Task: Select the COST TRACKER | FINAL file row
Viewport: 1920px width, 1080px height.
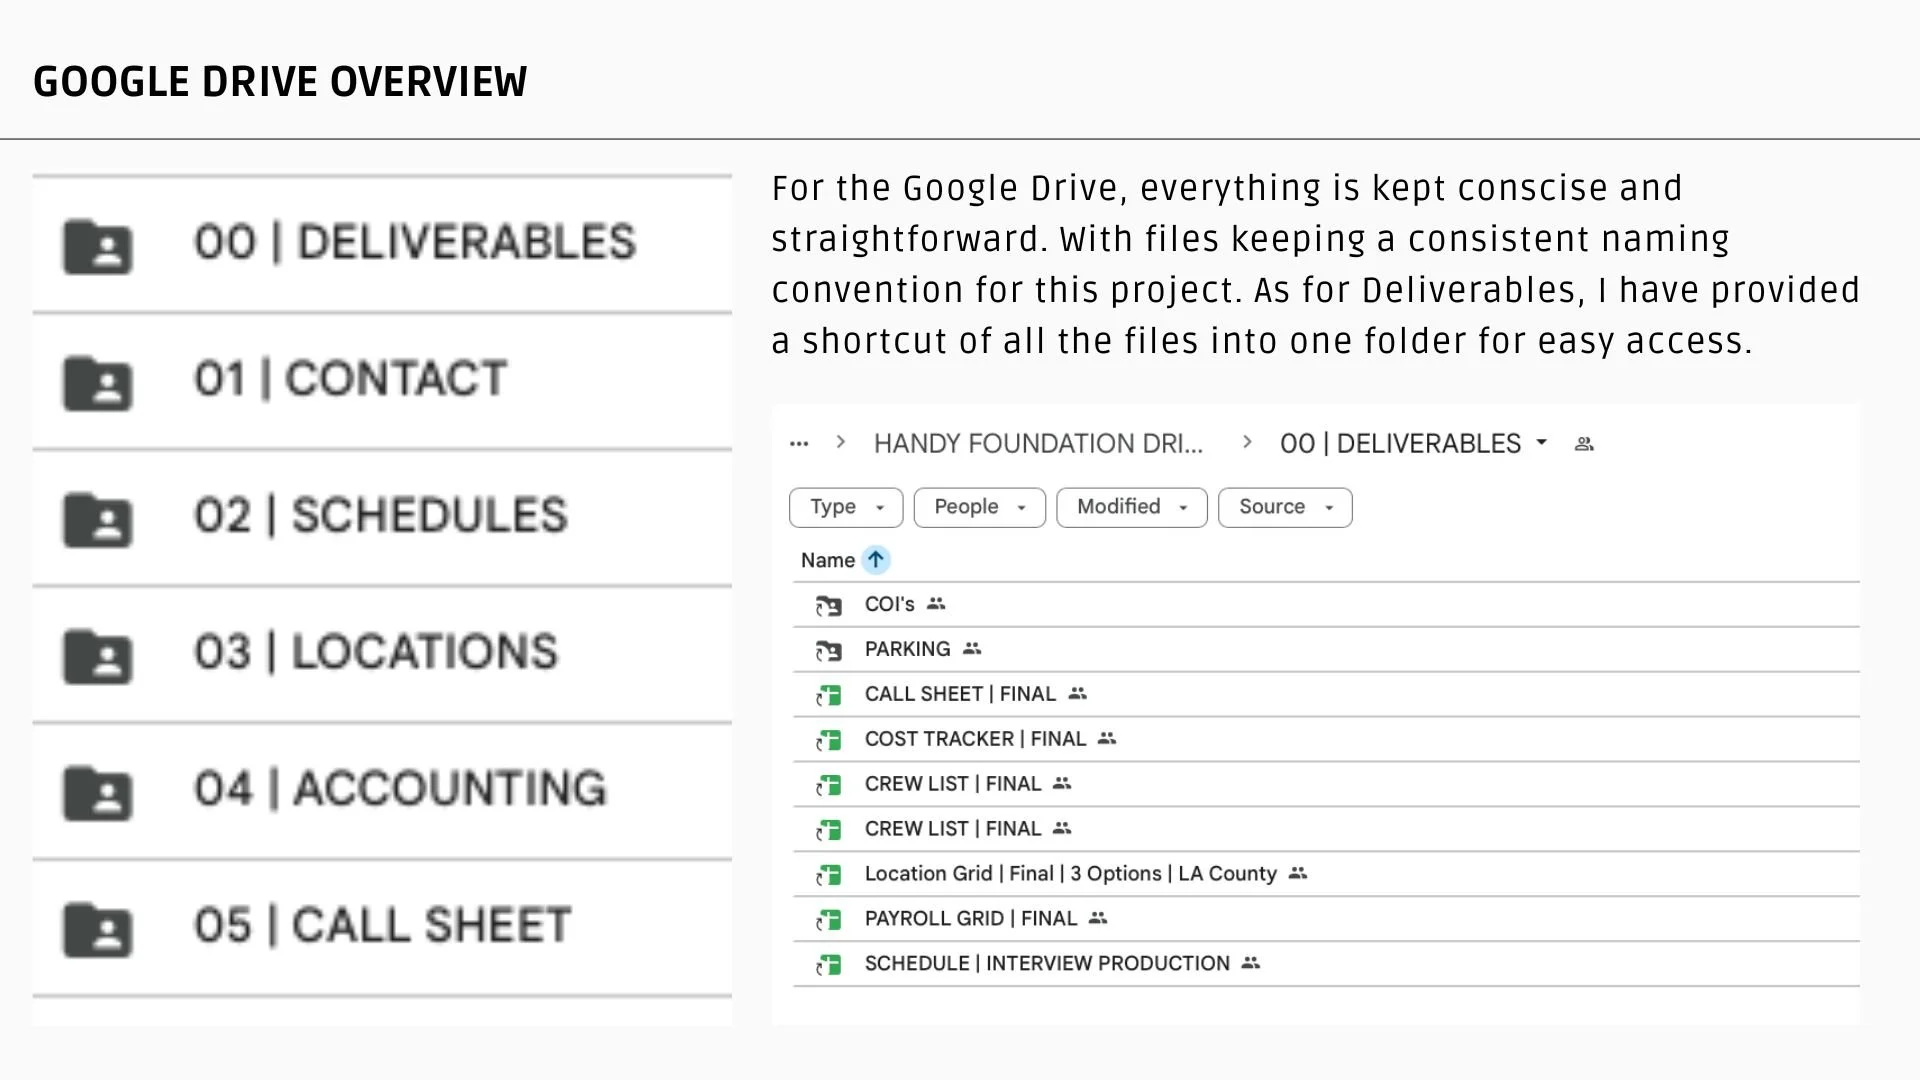Action: [1326, 739]
